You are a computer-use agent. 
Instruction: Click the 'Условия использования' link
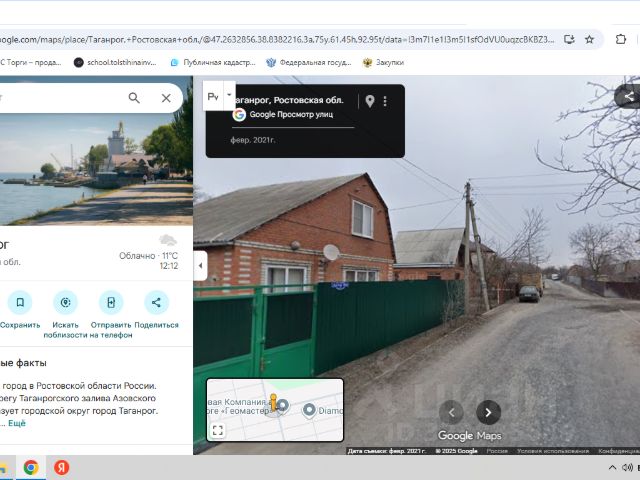[x=553, y=451]
